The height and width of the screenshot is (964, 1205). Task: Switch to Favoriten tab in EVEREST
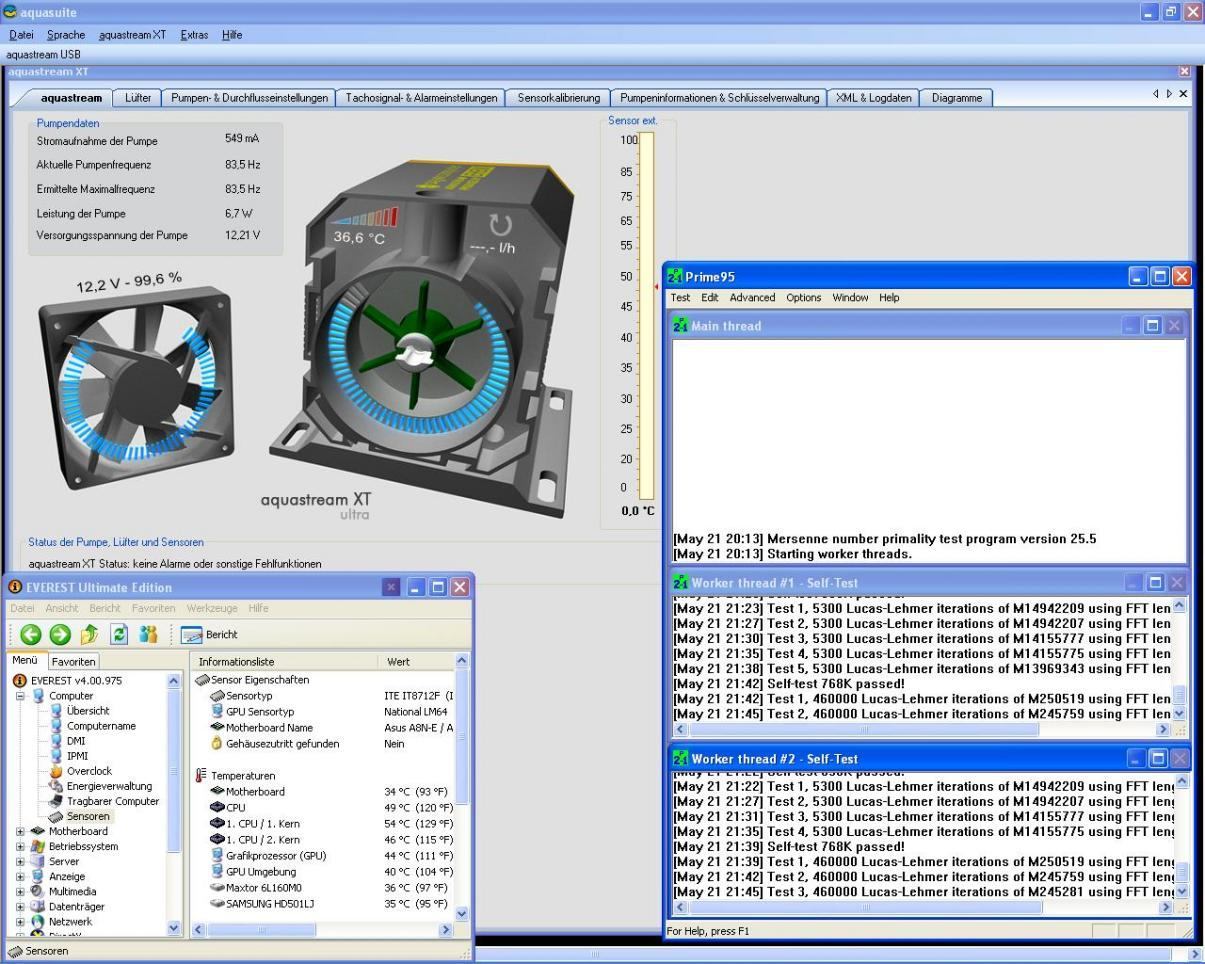[73, 661]
